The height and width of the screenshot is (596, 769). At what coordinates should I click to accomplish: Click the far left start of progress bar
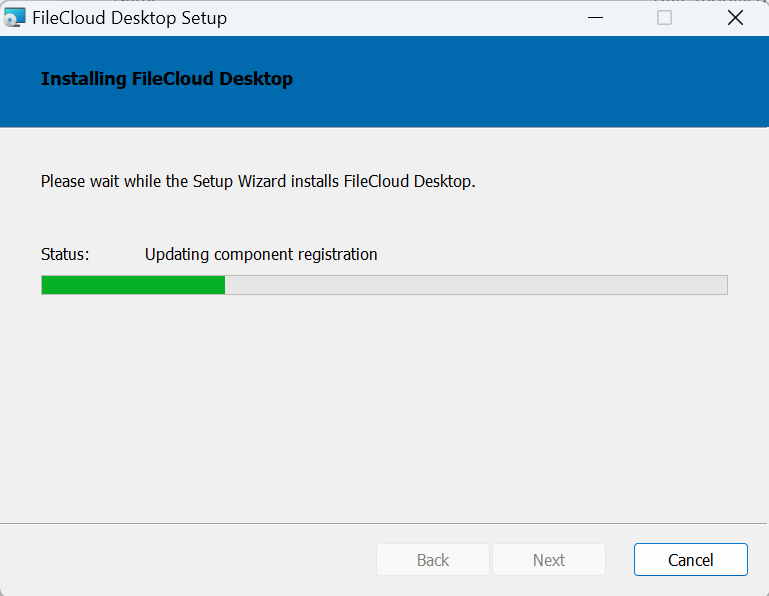[x=45, y=285]
